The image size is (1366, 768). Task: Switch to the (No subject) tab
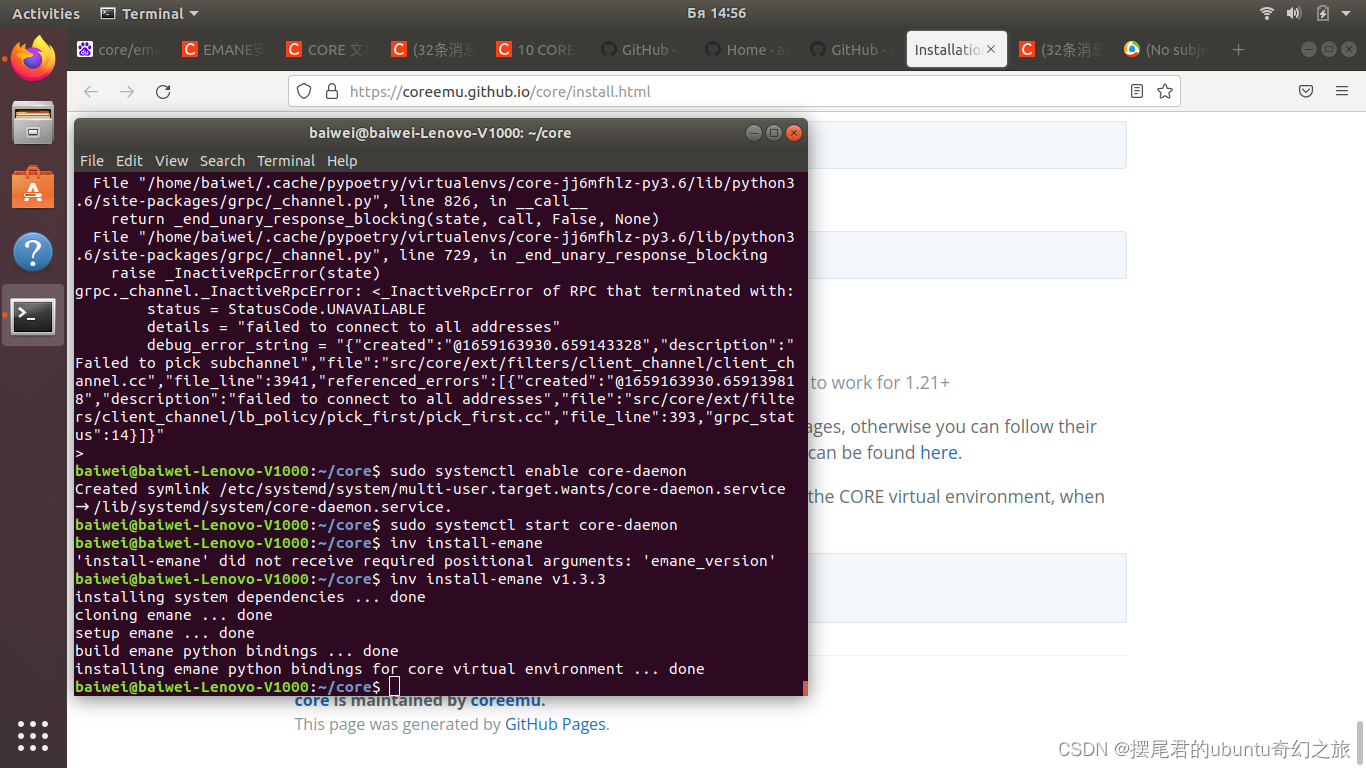tap(1165, 49)
